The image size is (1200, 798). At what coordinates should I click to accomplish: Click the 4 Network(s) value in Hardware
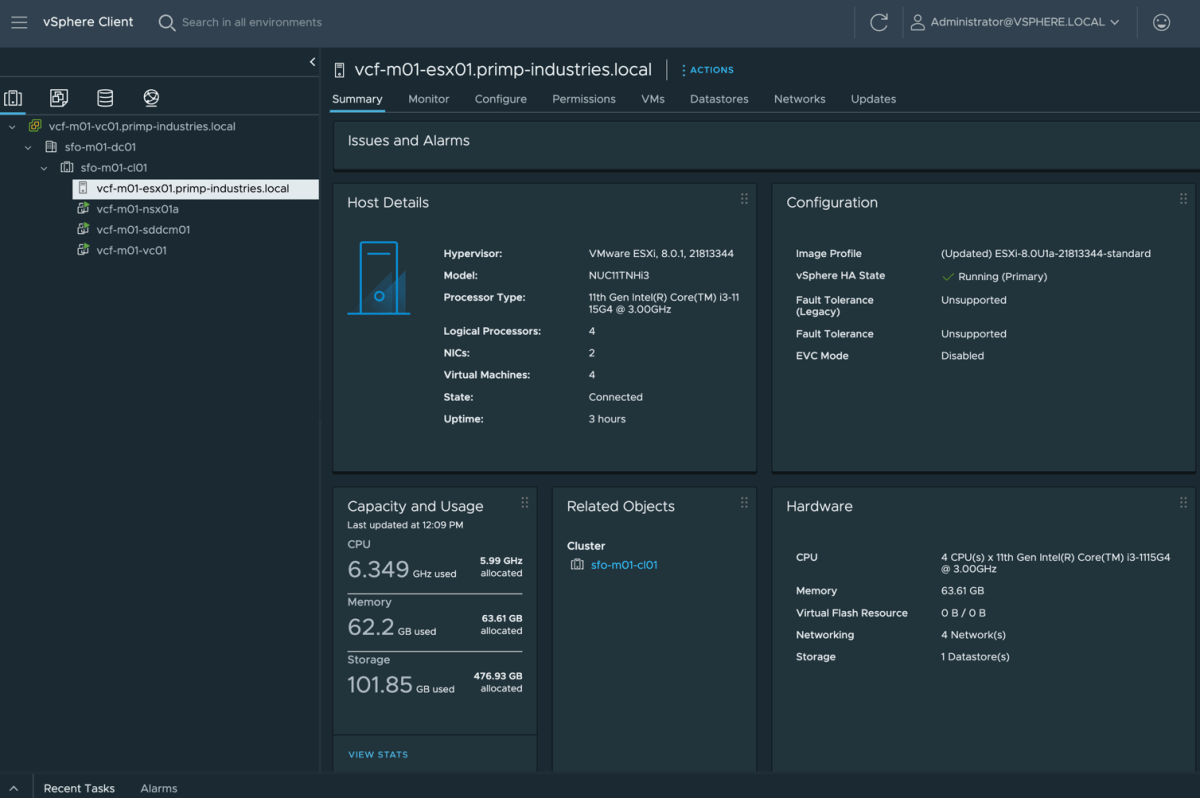[973, 635]
